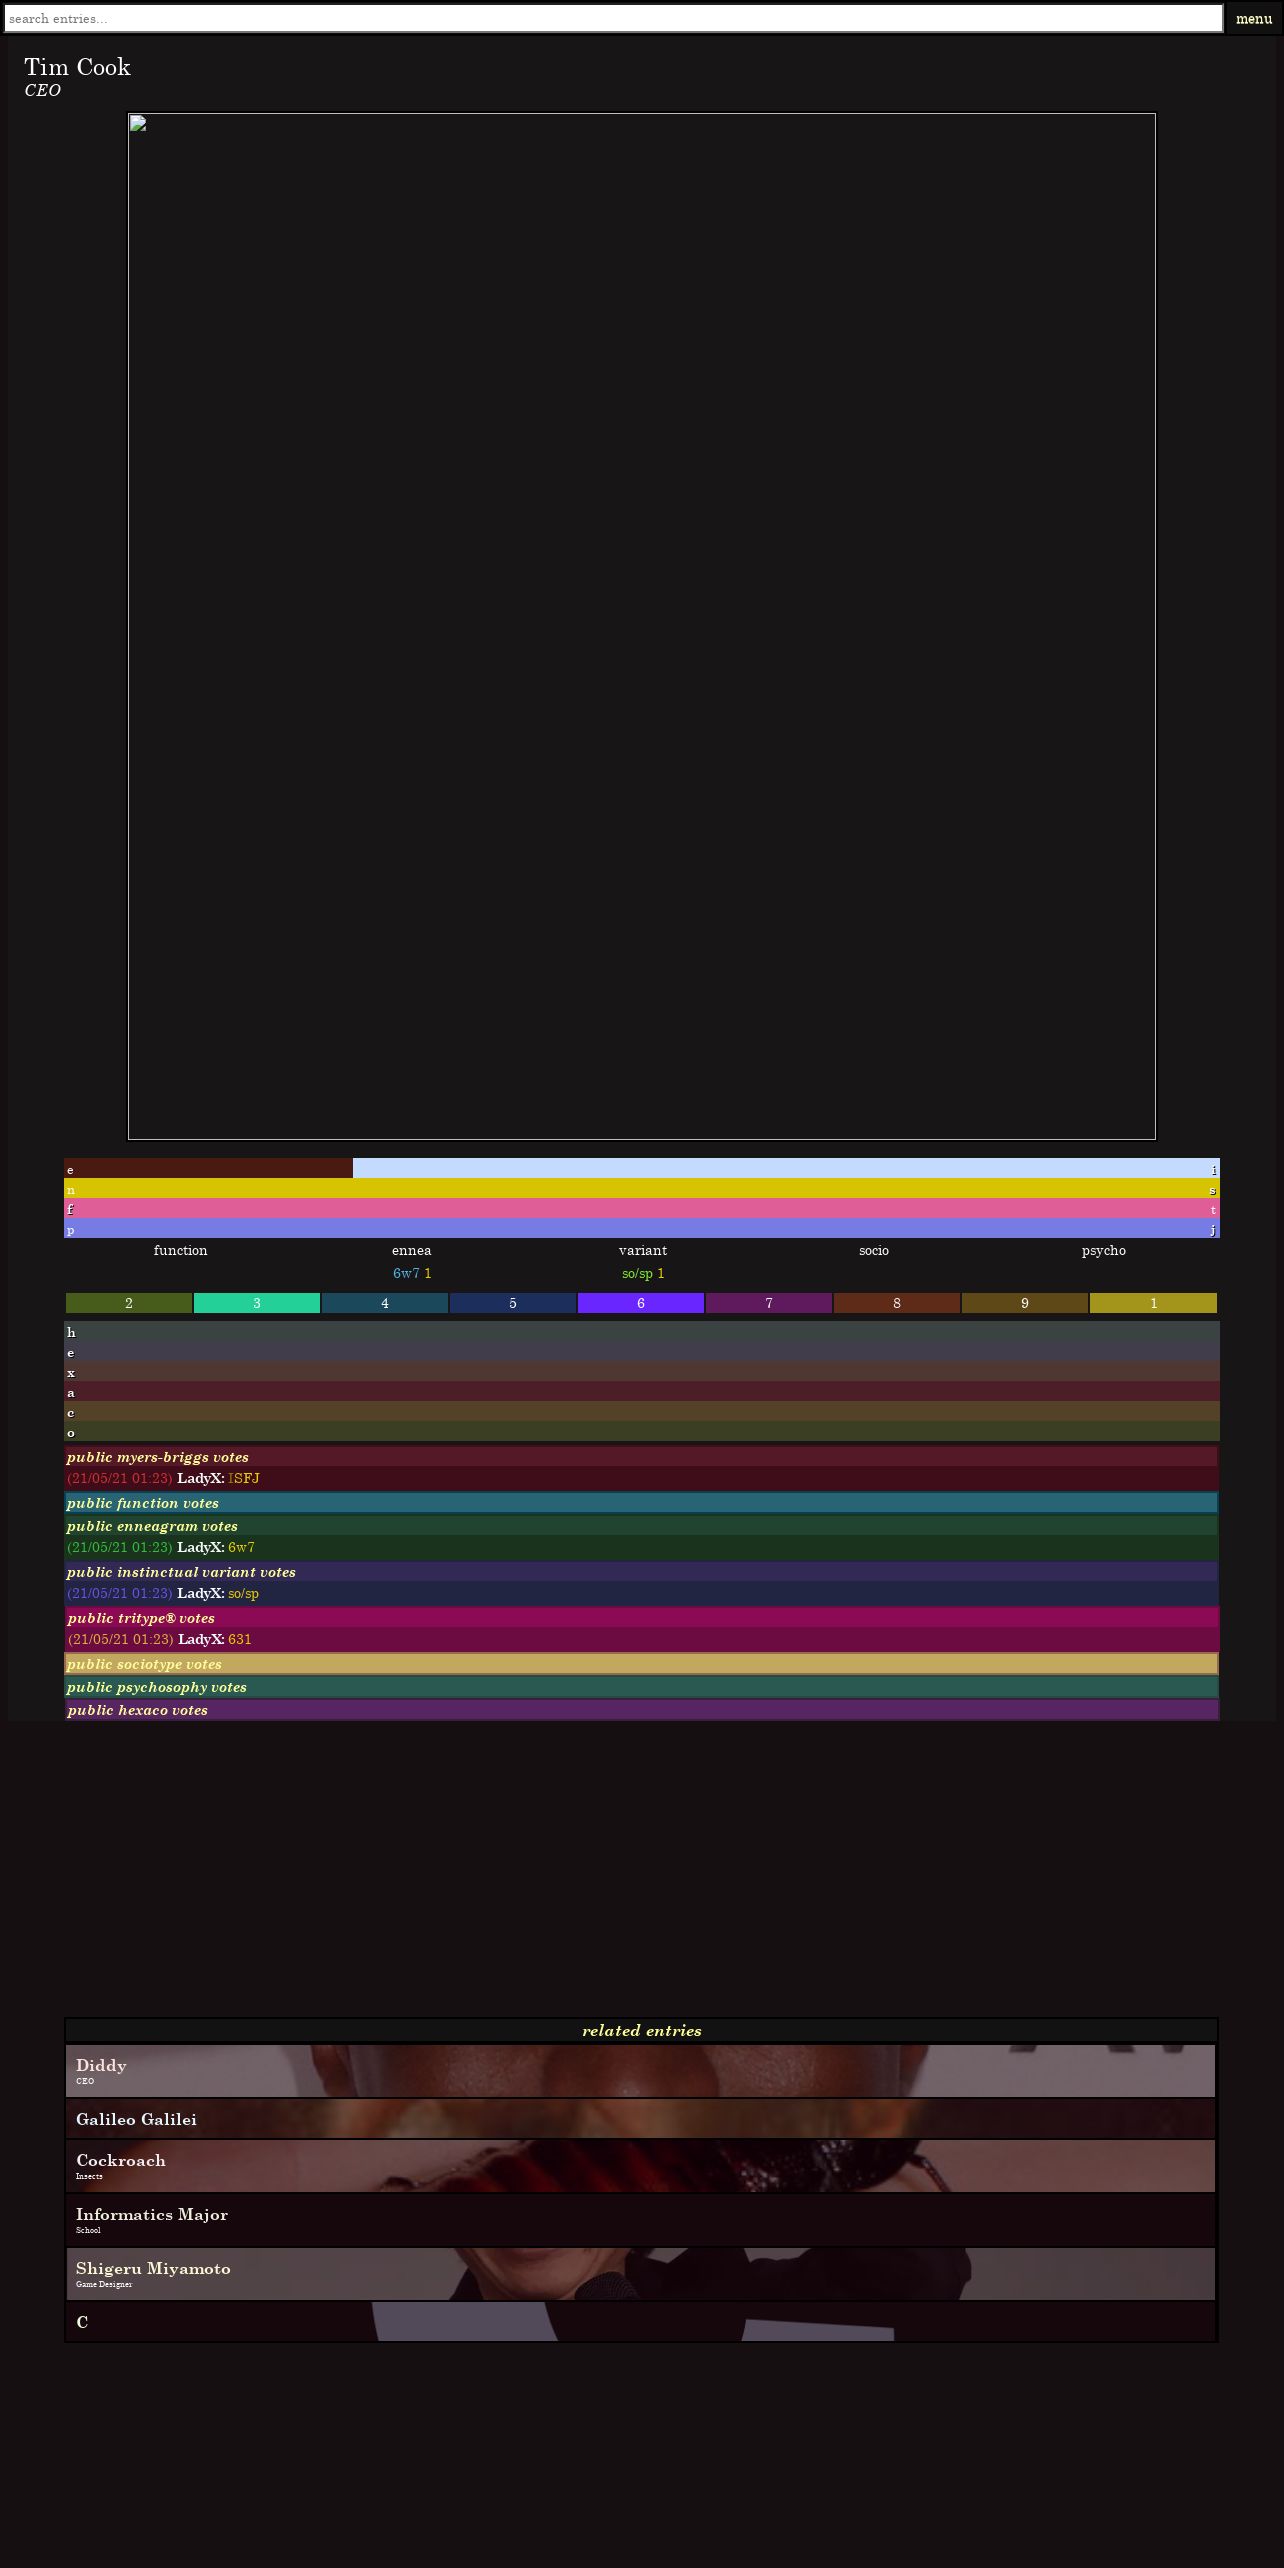
Task: Click enneagram type 1 swatch
Action: click(1153, 1303)
